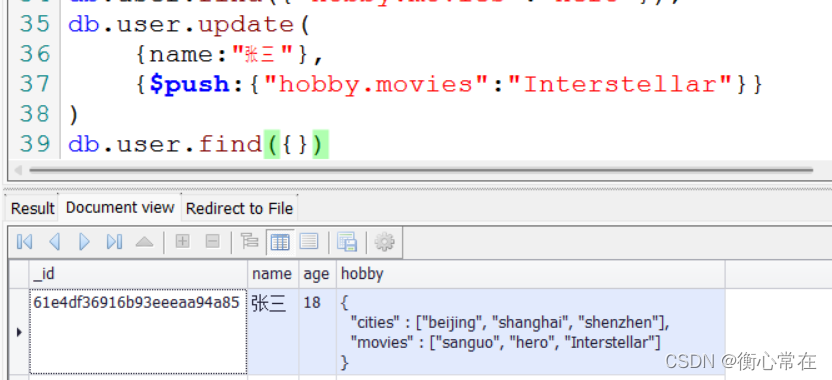Click the hobby column header
Image resolution: width=832 pixels, height=380 pixels.
pyautogui.click(x=531, y=274)
